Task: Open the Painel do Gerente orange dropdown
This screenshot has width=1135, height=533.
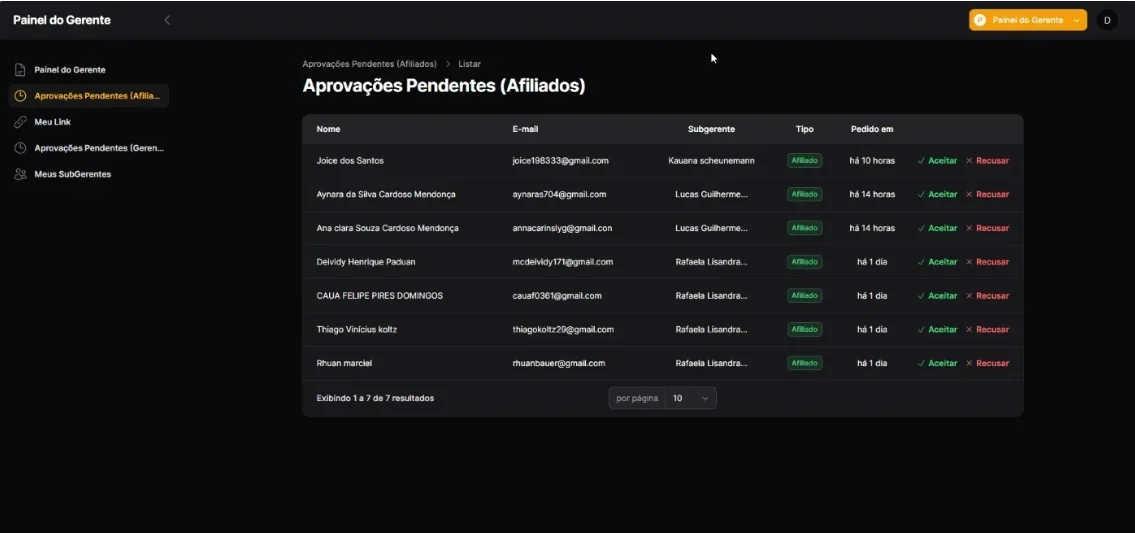Action: pos(1028,20)
